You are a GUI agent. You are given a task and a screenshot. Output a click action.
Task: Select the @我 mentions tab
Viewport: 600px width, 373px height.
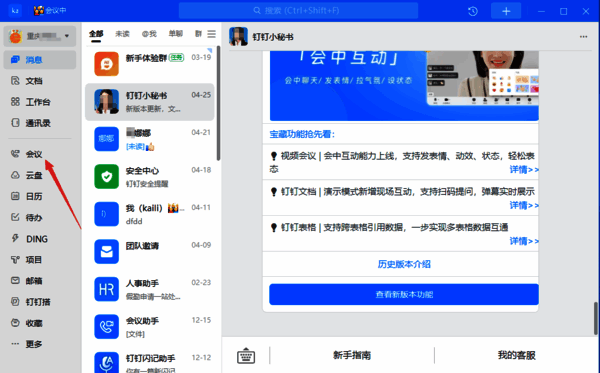(149, 34)
